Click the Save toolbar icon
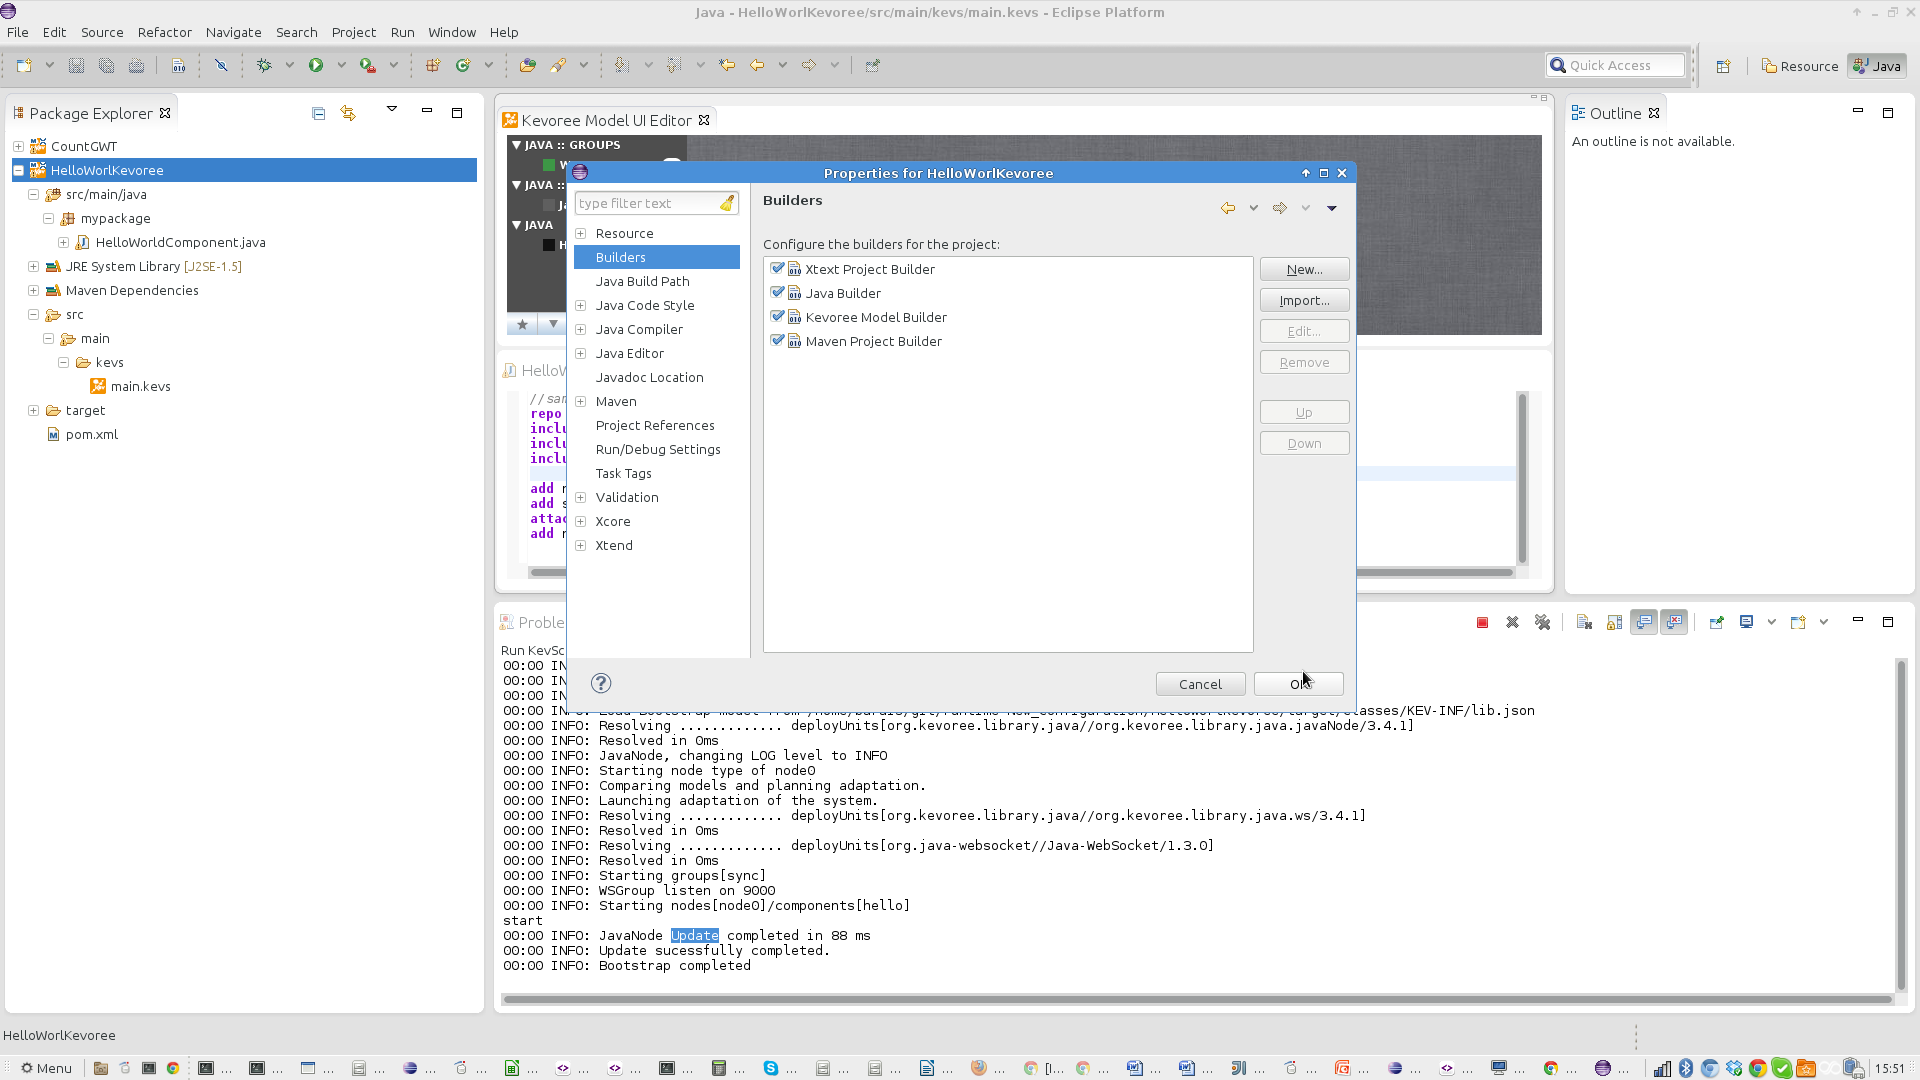Screen dimensions: 1920x1080 76,65
